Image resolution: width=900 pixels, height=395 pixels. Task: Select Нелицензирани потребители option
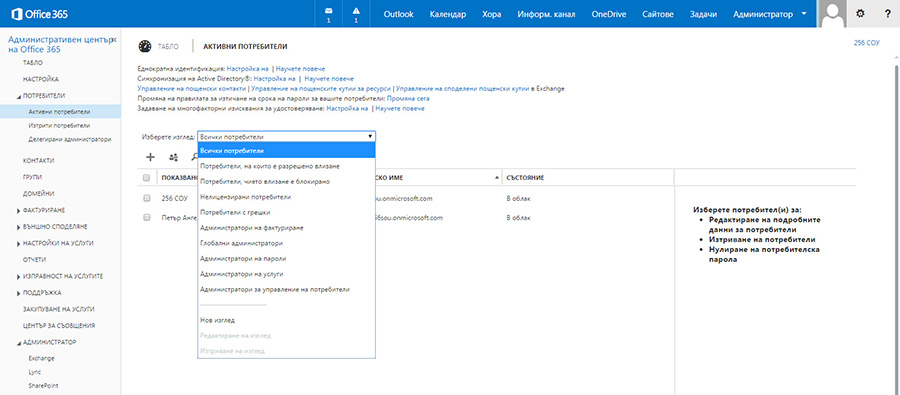point(286,197)
